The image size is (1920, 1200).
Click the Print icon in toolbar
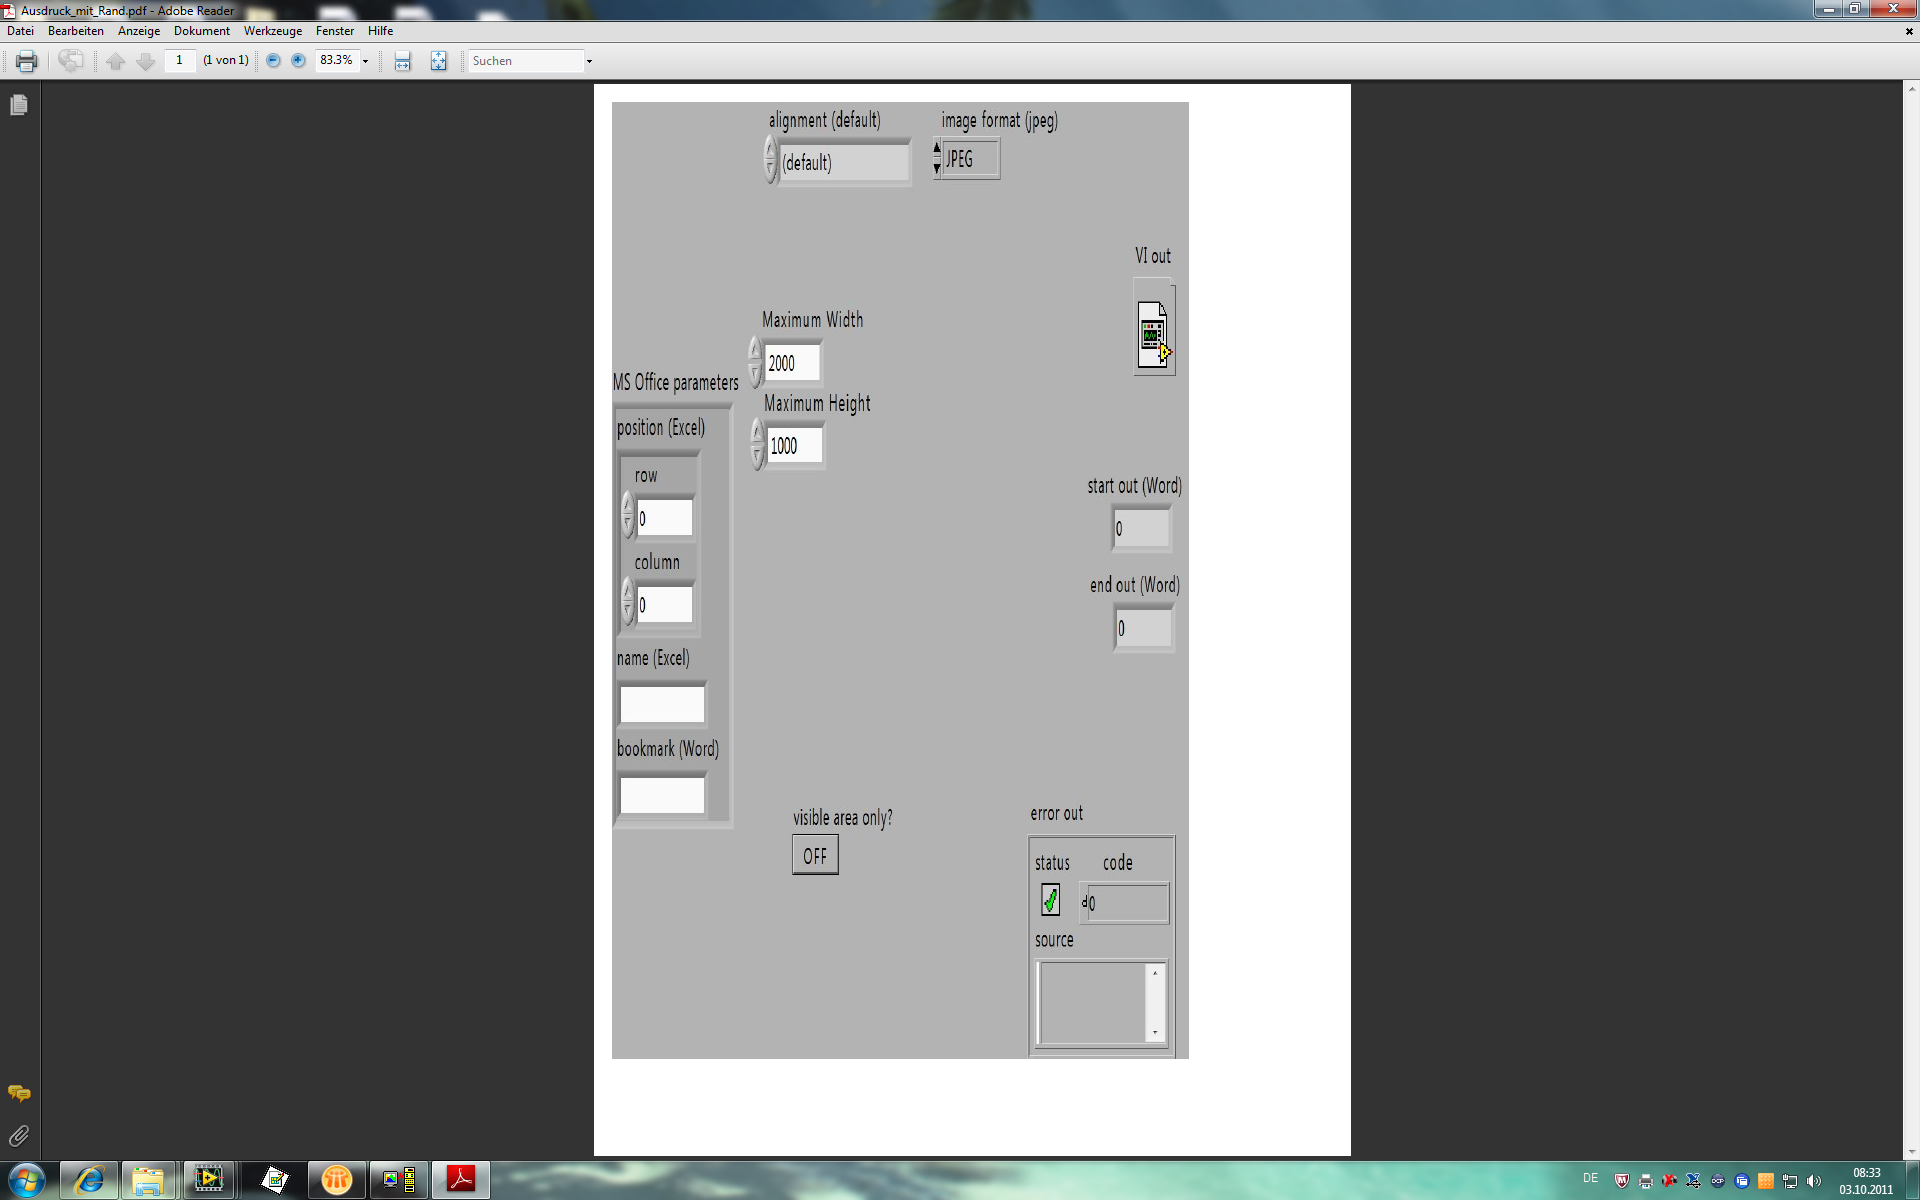[x=27, y=61]
